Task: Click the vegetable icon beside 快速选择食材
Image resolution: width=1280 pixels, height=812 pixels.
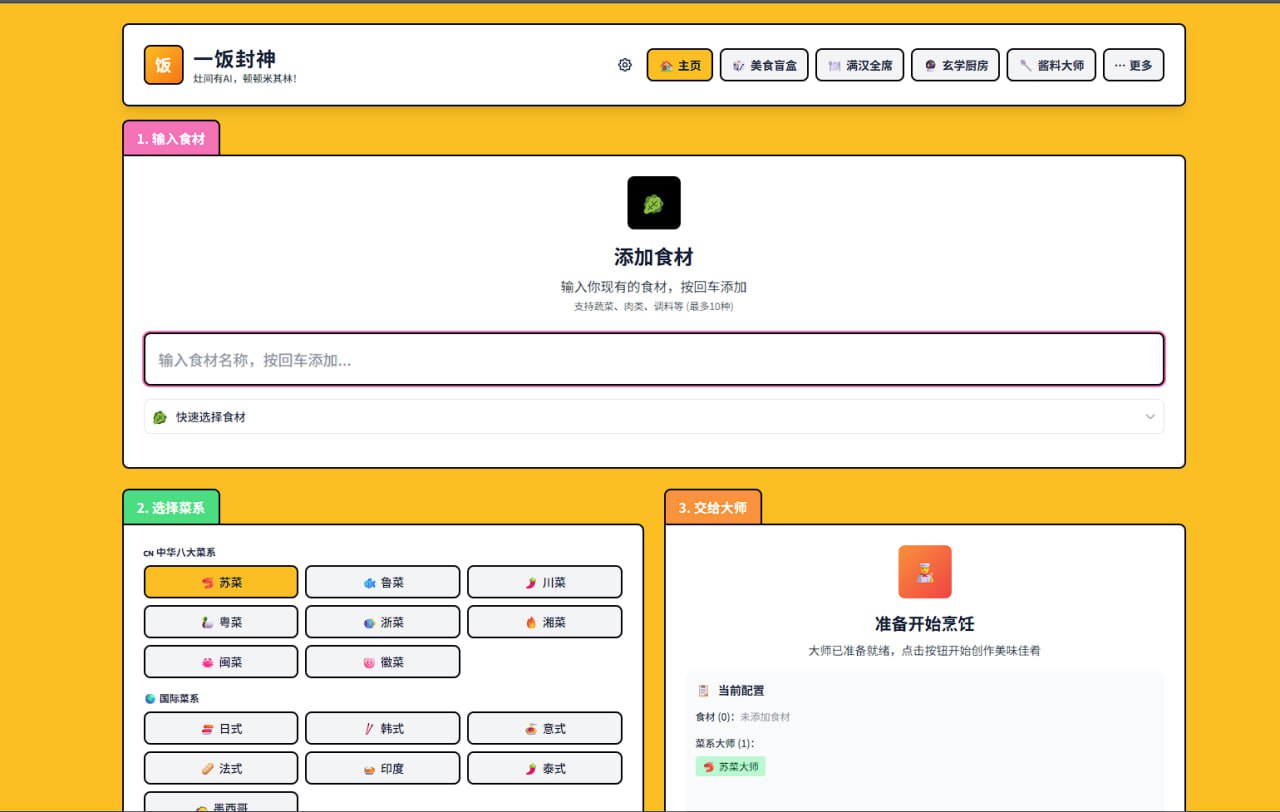Action: coord(159,417)
